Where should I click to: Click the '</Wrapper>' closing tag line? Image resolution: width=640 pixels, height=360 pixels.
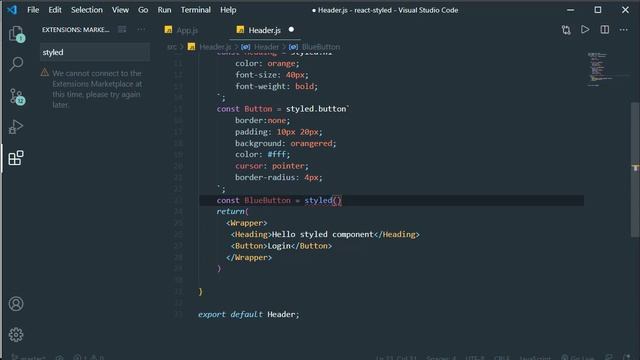pos(249,258)
